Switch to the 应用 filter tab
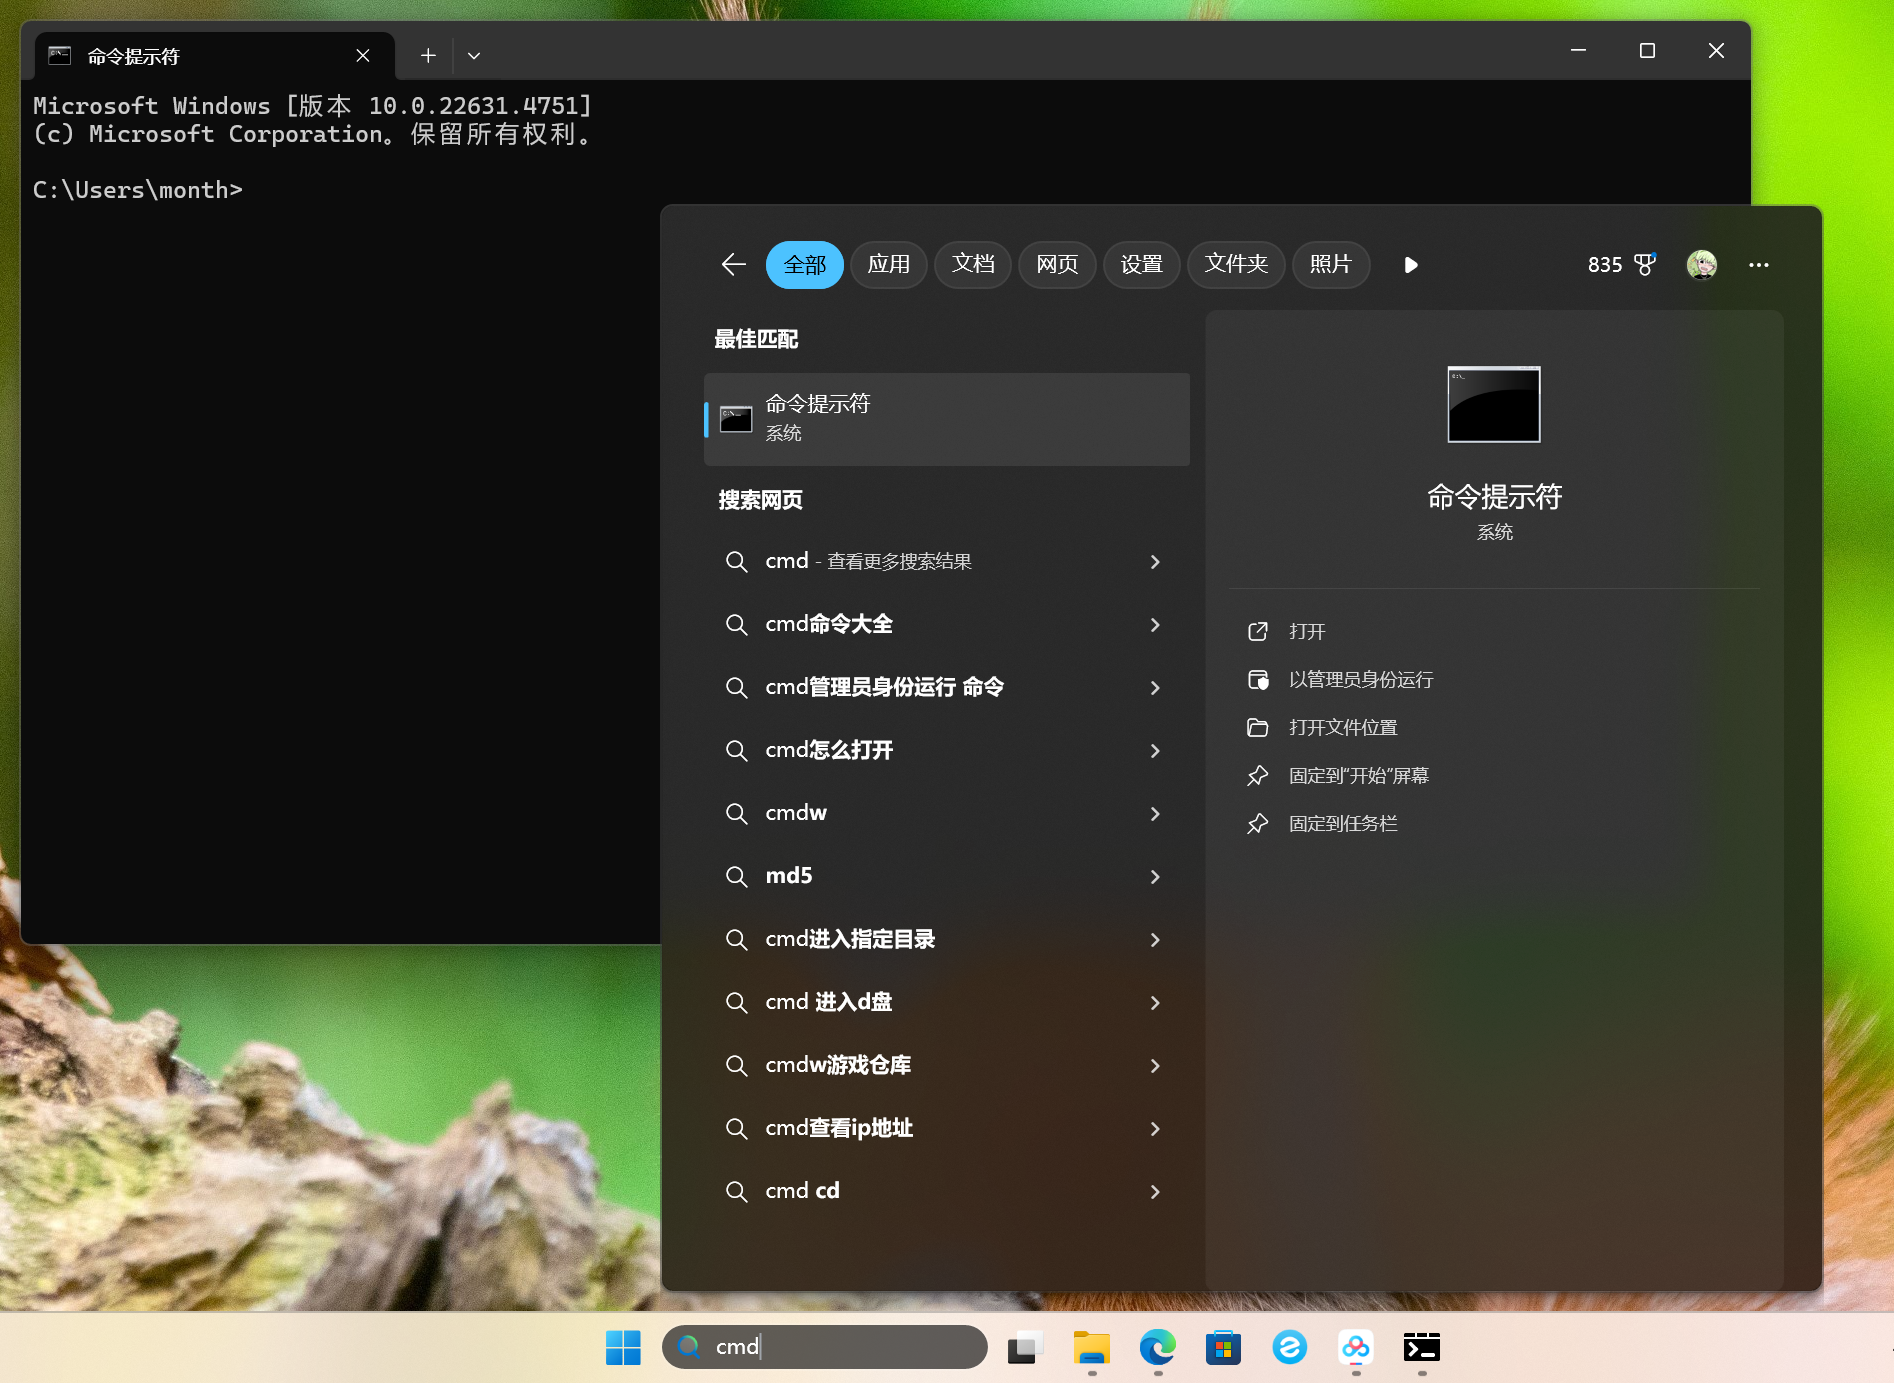This screenshot has height=1383, width=1894. pos(889,265)
